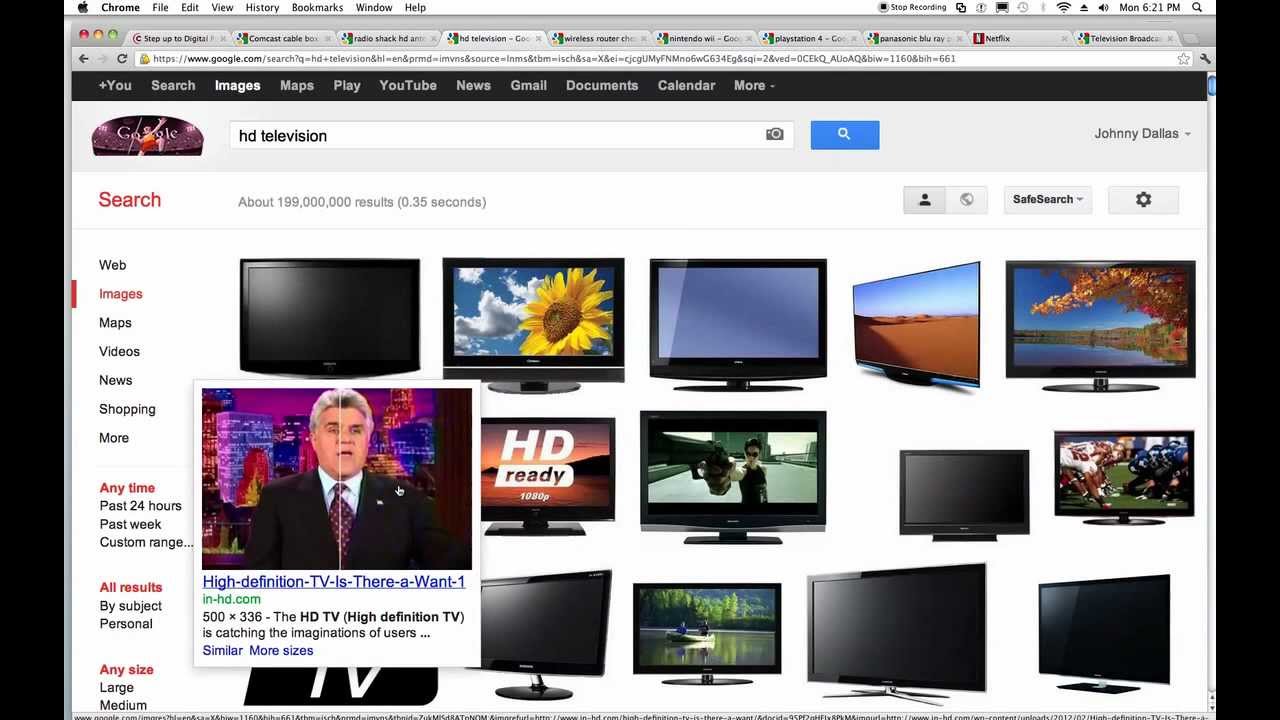Screen dimensions: 1280x720
Task: Open the football game TV thumbnail
Action: point(1124,476)
